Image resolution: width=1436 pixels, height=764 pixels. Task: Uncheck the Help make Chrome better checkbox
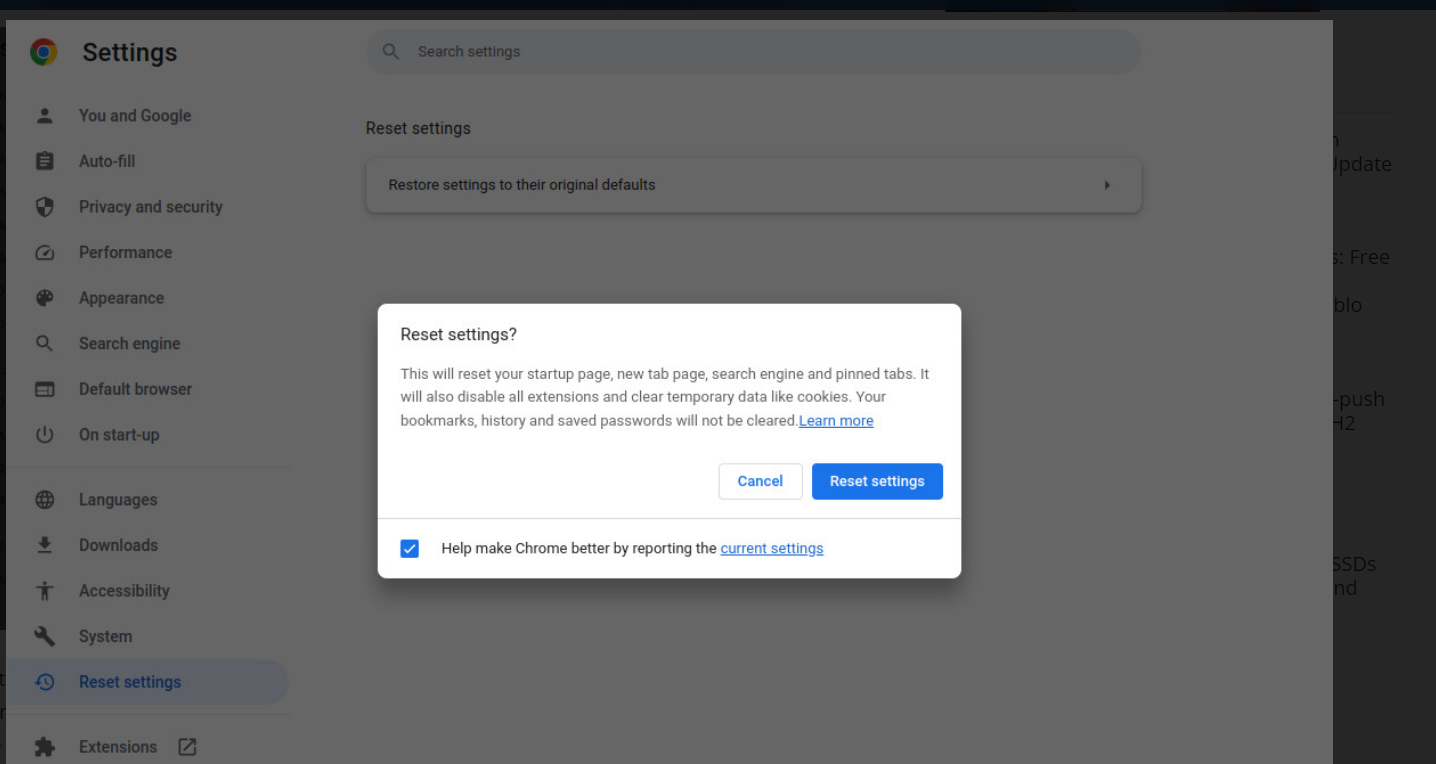(409, 548)
